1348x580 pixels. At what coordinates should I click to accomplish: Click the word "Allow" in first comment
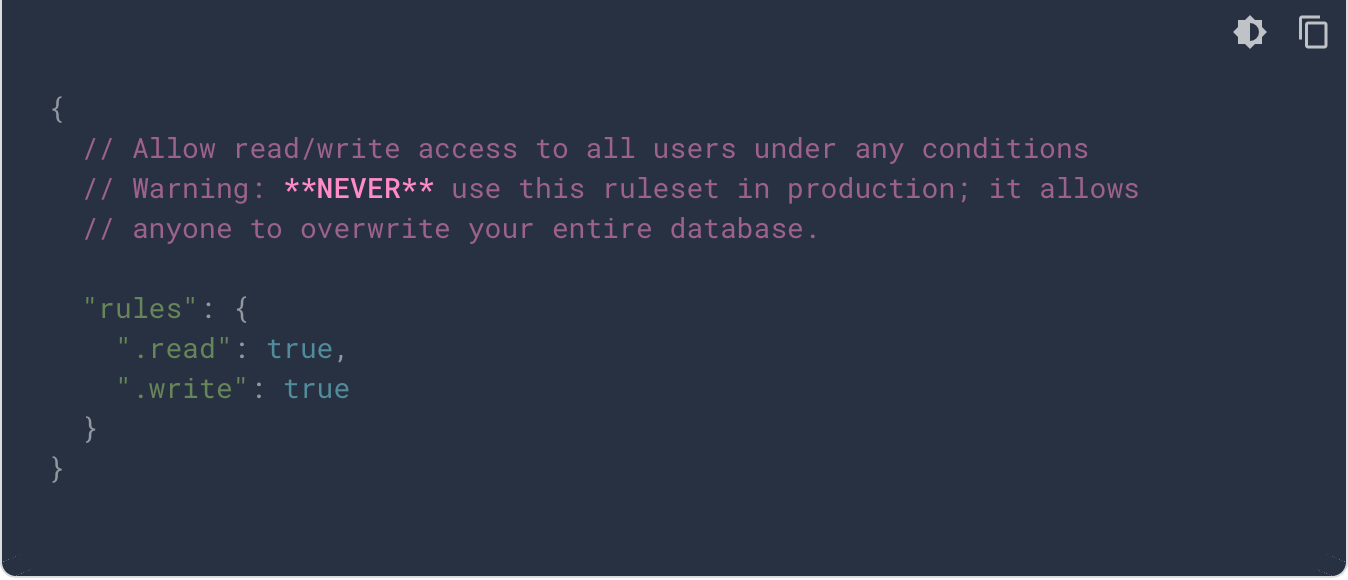pyautogui.click(x=174, y=149)
